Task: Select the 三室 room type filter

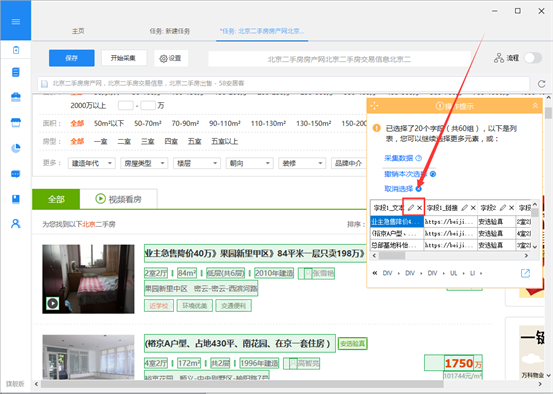Action: click(x=148, y=142)
